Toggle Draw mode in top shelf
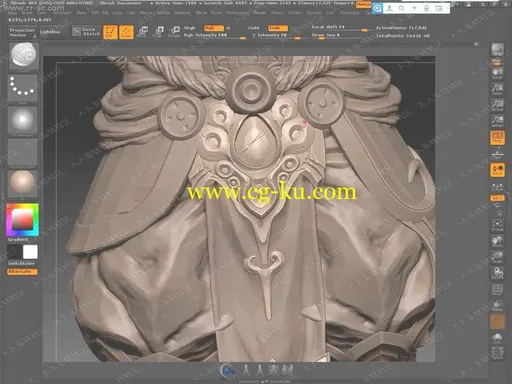This screenshot has height=384, width=512. [126, 32]
